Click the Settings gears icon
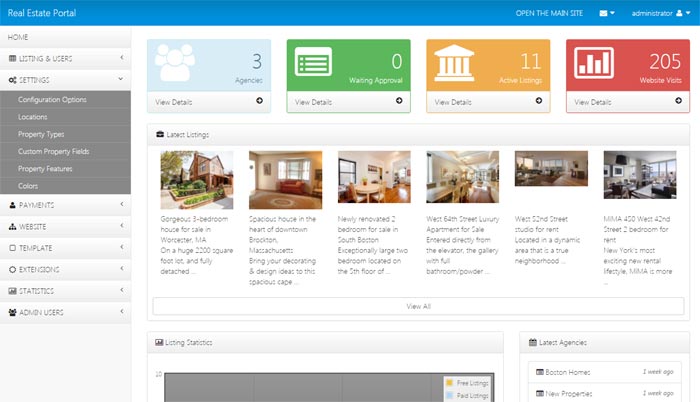 [12, 80]
